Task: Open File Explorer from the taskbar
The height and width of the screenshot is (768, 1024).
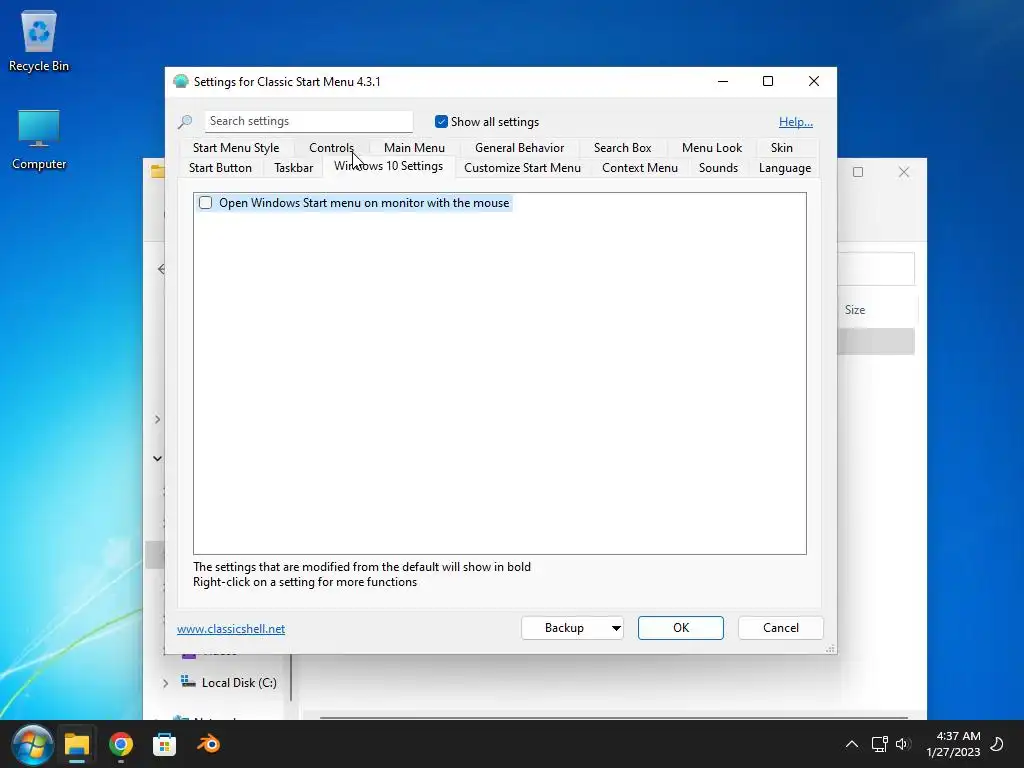Action: [x=76, y=744]
